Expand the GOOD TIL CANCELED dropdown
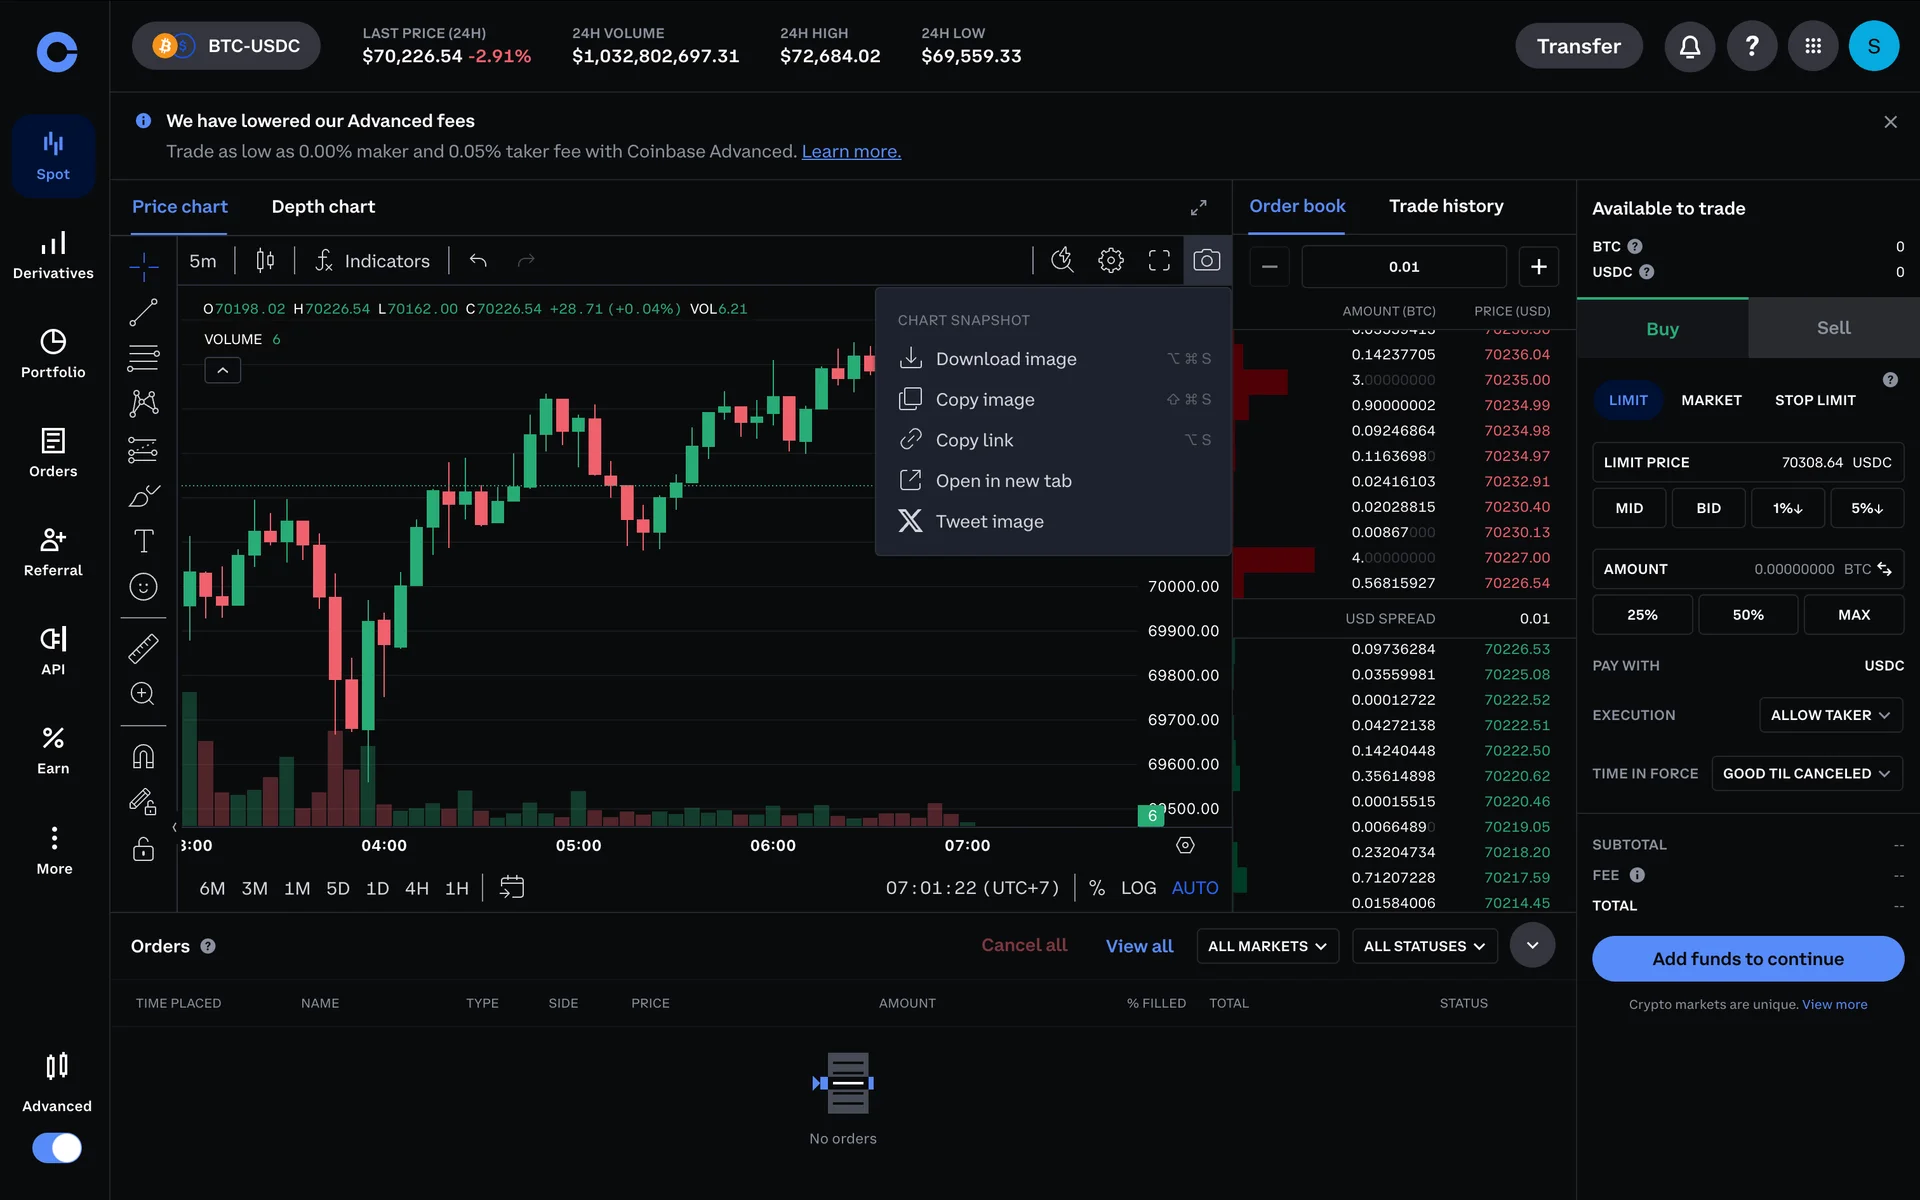Image resolution: width=1920 pixels, height=1200 pixels. 1806,773
